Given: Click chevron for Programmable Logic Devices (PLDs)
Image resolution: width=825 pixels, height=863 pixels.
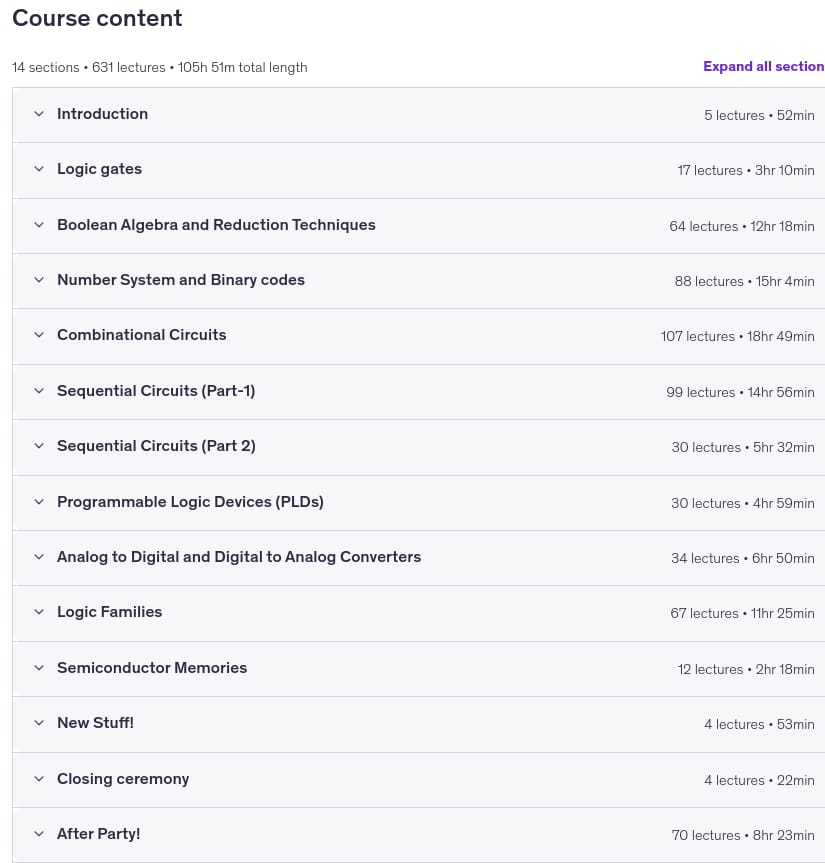Looking at the screenshot, I should [x=39, y=502].
